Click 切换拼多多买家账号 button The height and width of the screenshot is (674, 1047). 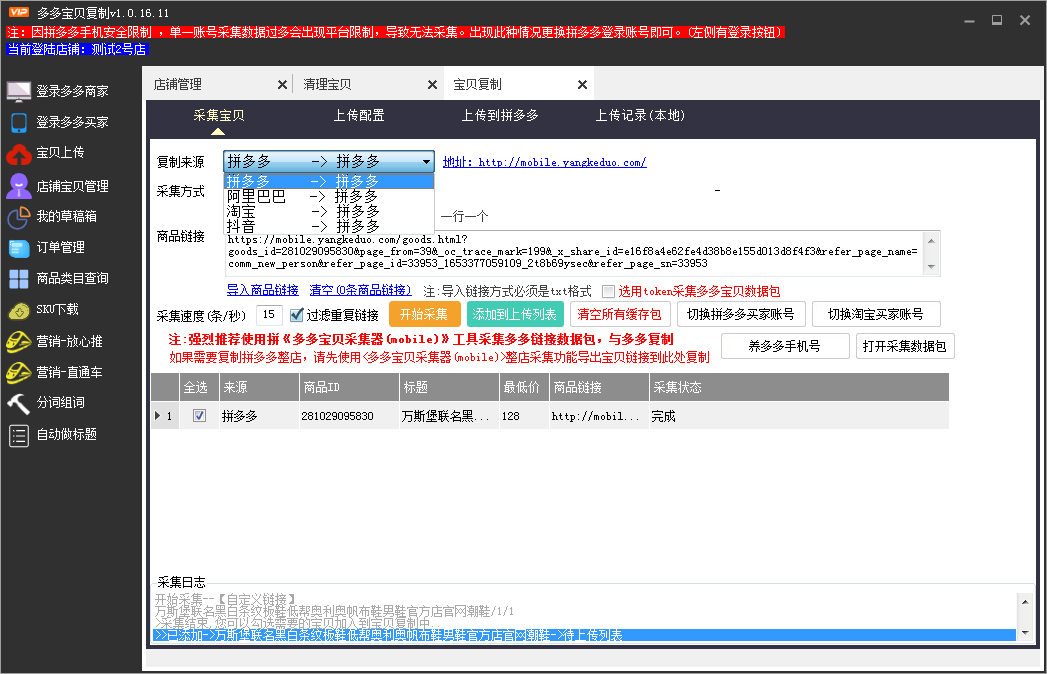(741, 315)
